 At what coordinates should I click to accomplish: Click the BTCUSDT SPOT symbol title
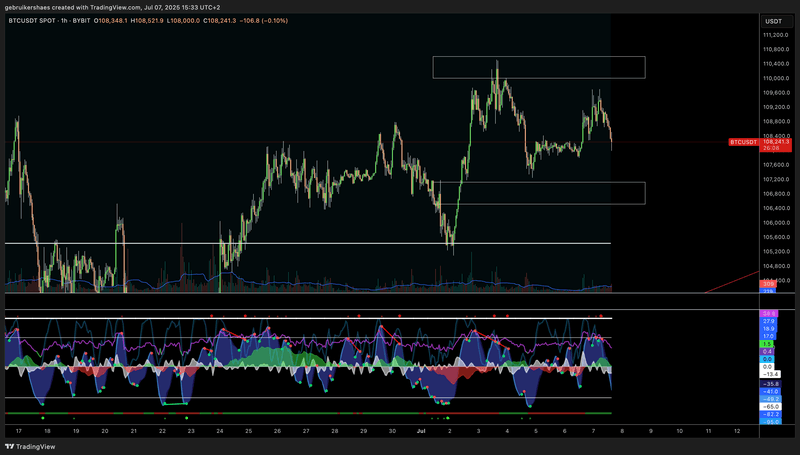(x=32, y=21)
